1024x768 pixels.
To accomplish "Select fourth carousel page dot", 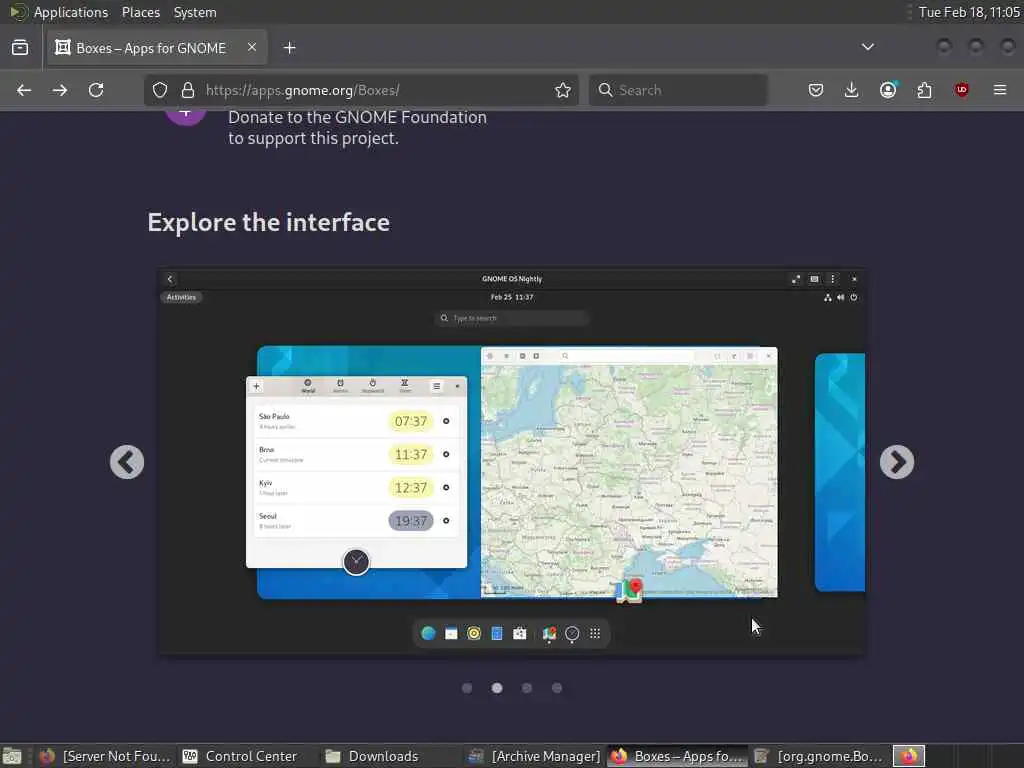I will pyautogui.click(x=557, y=688).
